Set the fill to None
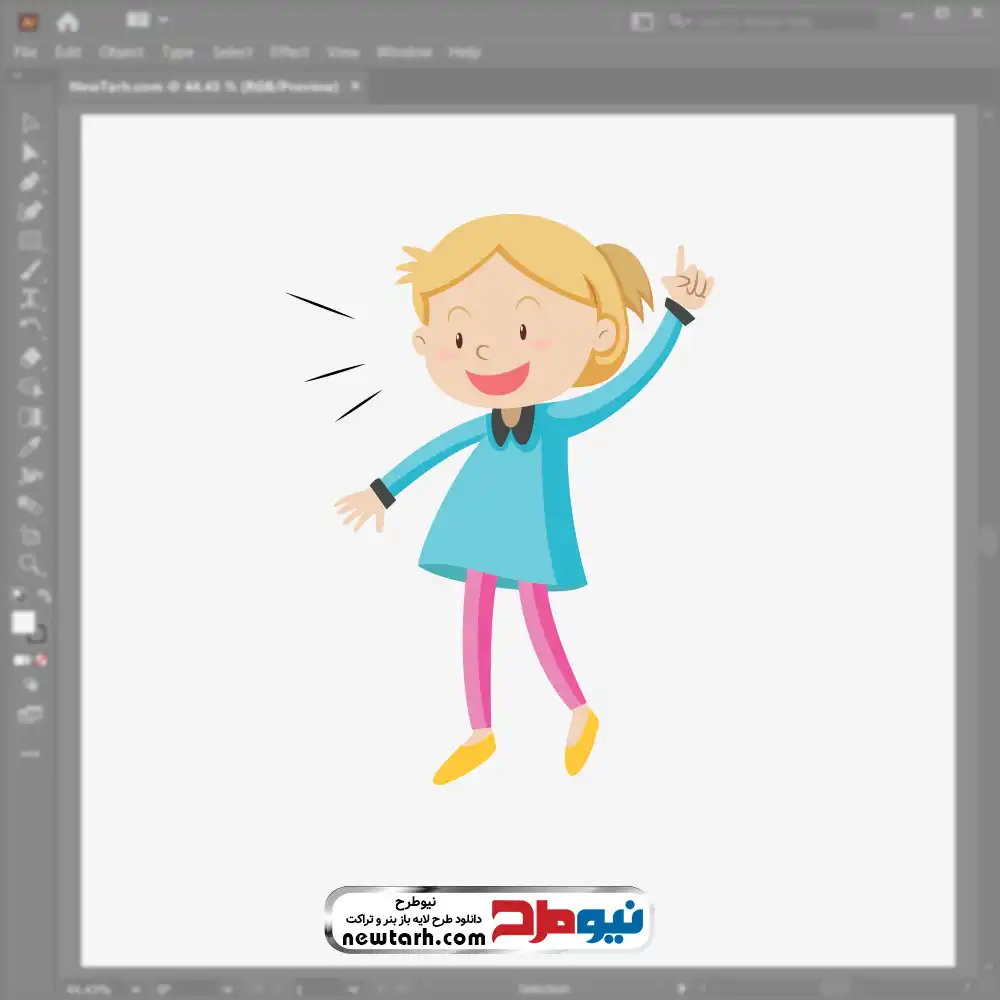Image resolution: width=1000 pixels, height=1000 pixels. [x=43, y=660]
